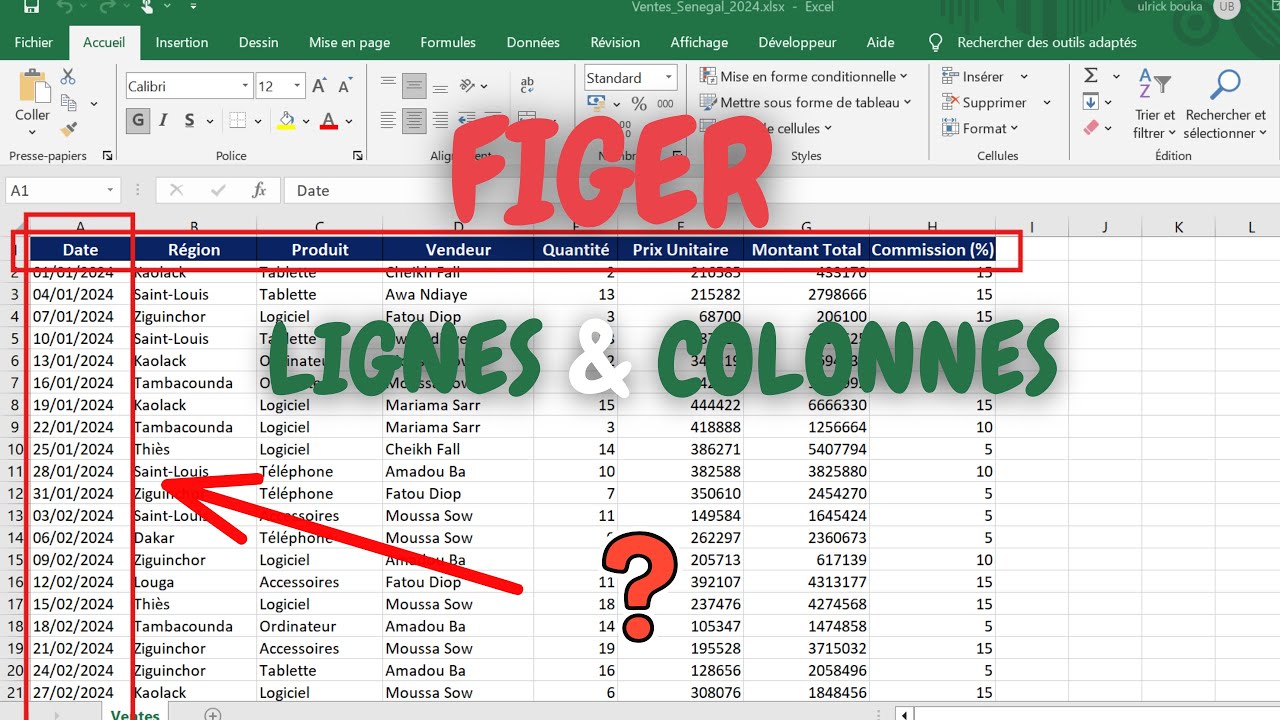Toggle touch/mouse mode icon
Screen dimensions: 1280x720
pyautogui.click(x=148, y=6)
